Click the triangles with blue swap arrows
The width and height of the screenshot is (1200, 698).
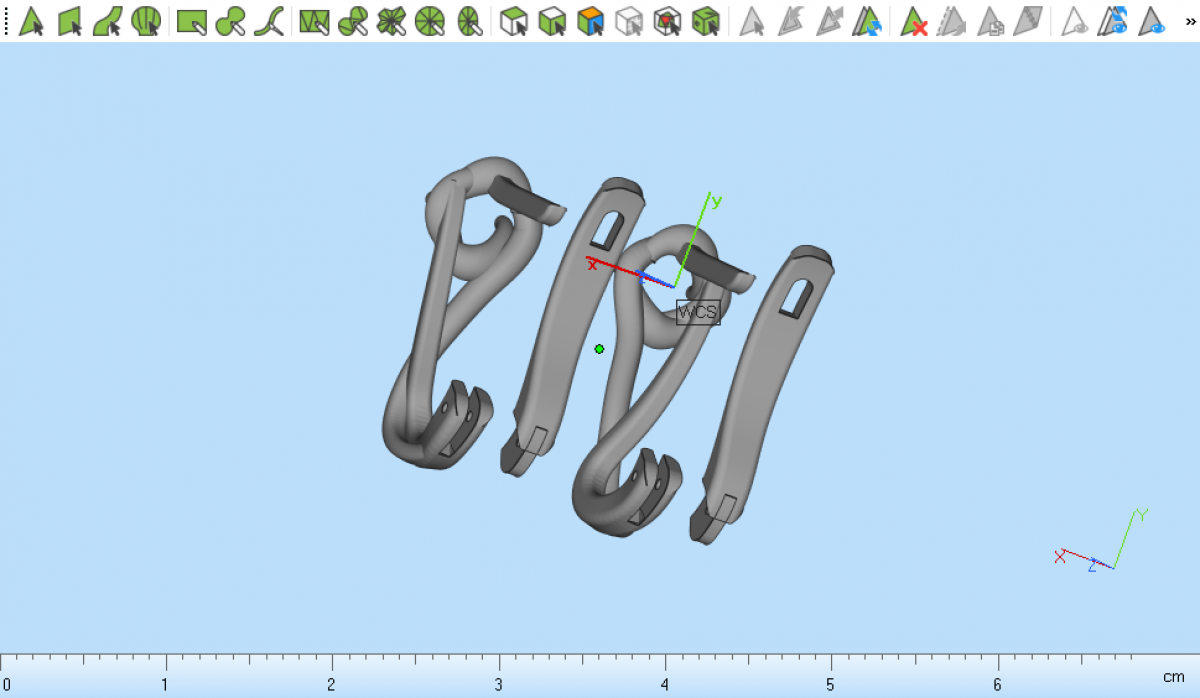tap(868, 21)
